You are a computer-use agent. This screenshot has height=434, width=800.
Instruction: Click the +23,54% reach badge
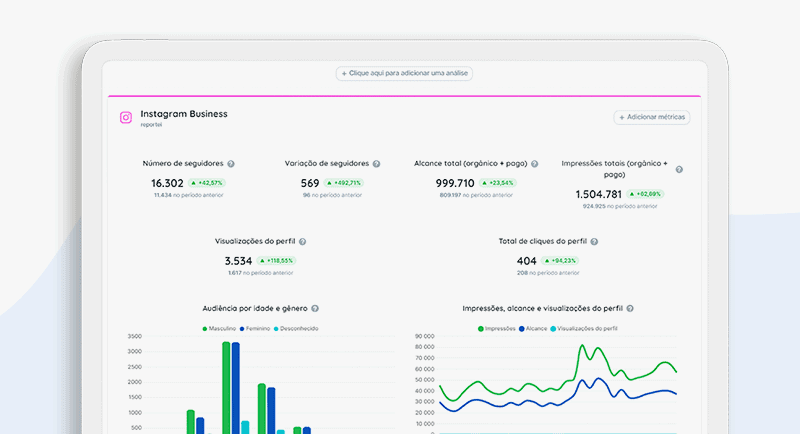coord(498,183)
